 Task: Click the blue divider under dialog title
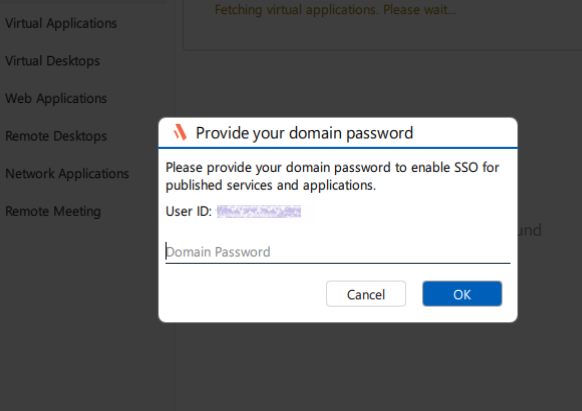(338, 148)
